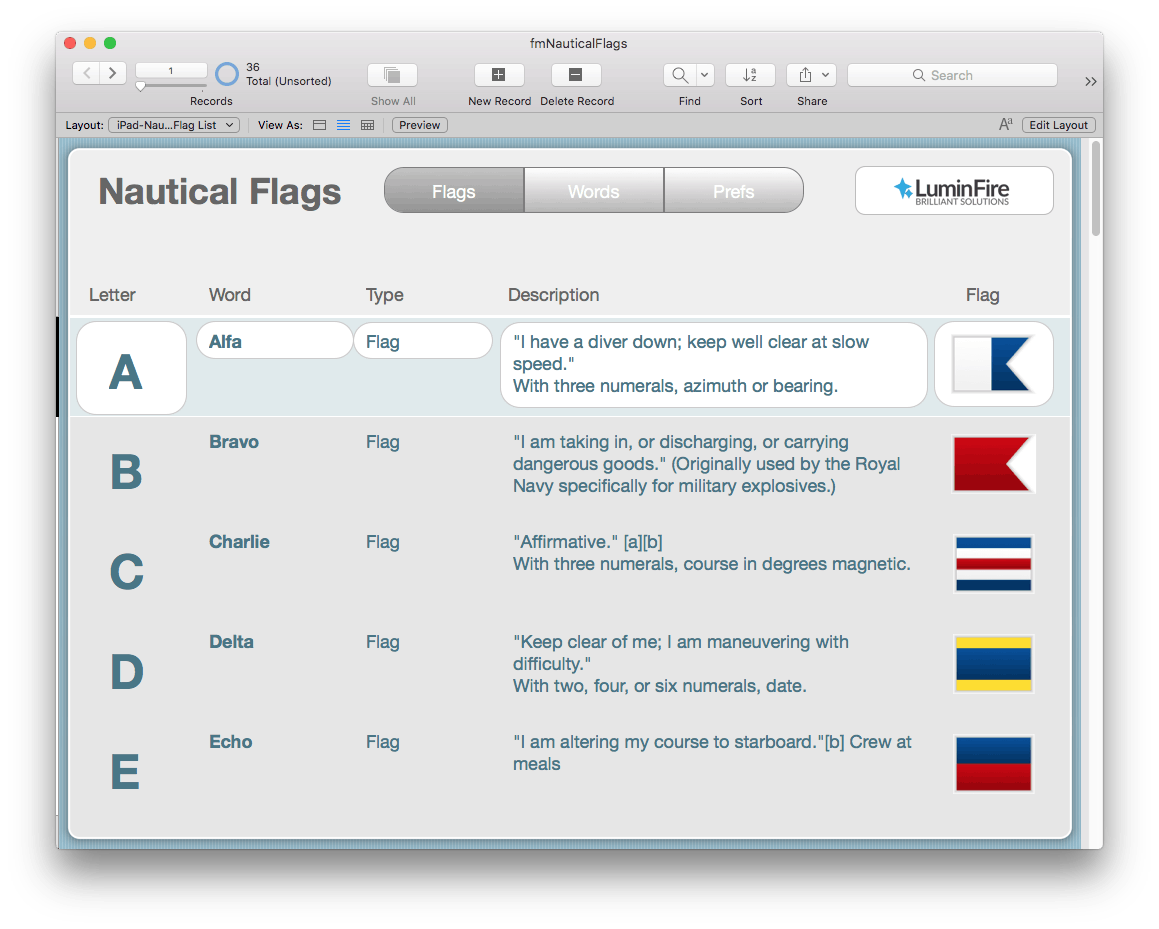Click the Description column header
This screenshot has height=929, width=1159.
554,295
